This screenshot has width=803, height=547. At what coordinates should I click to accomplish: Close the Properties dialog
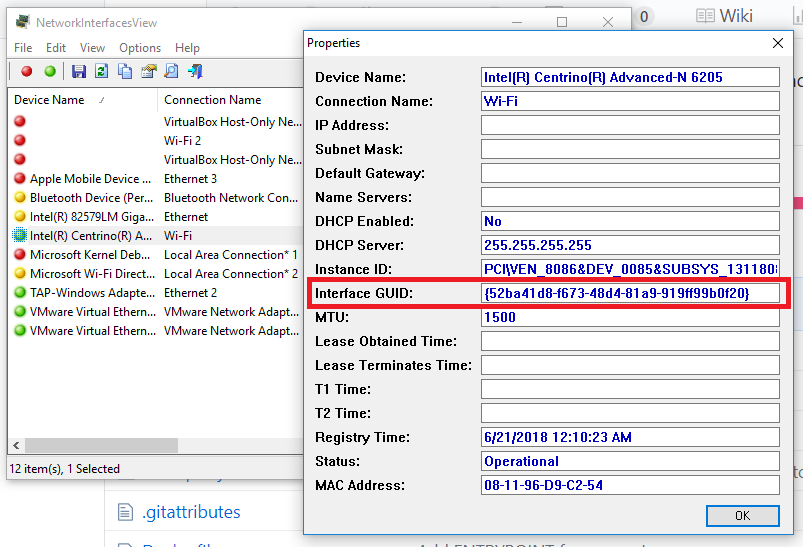point(778,43)
